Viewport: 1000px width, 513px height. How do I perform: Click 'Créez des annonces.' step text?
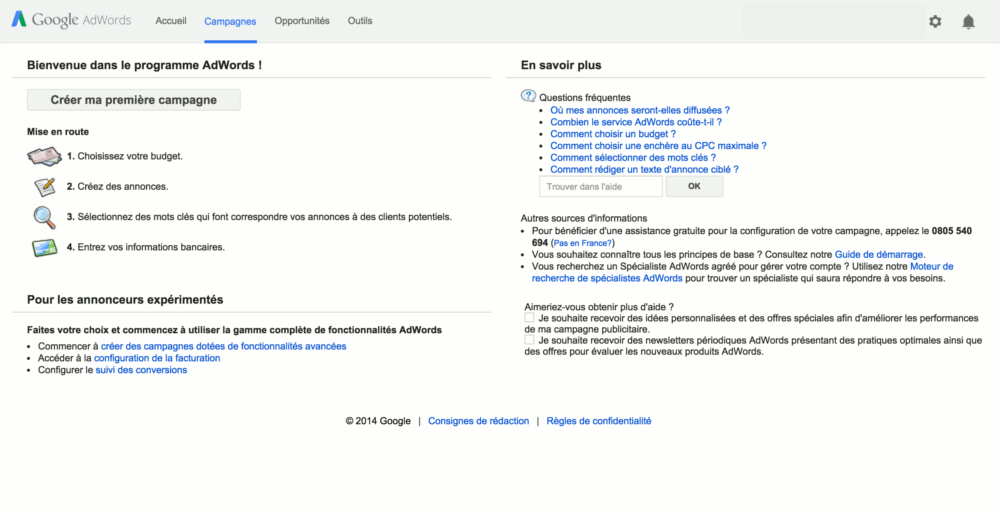[123, 187]
